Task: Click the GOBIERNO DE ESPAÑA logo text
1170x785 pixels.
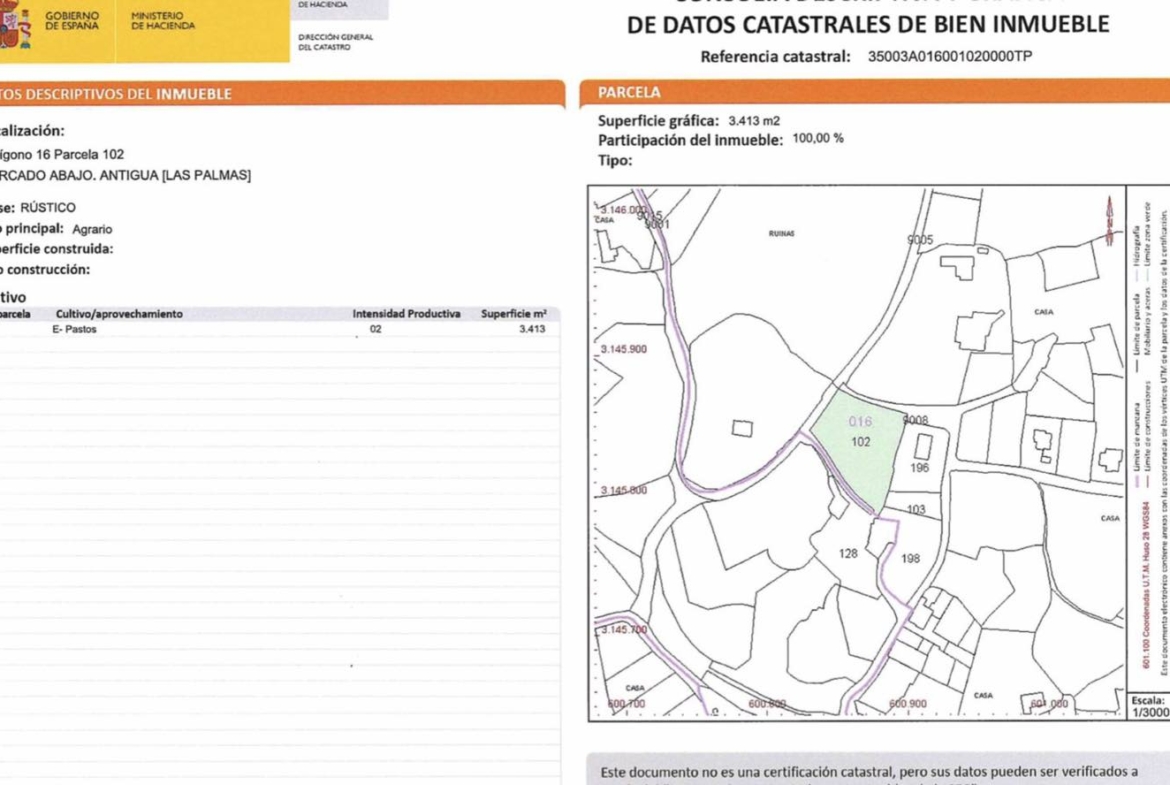Action: click(72, 21)
